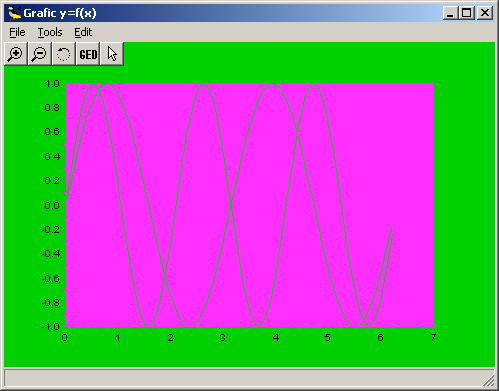Click the y-axis label 0.0
The image size is (499, 391).
coord(52,205)
